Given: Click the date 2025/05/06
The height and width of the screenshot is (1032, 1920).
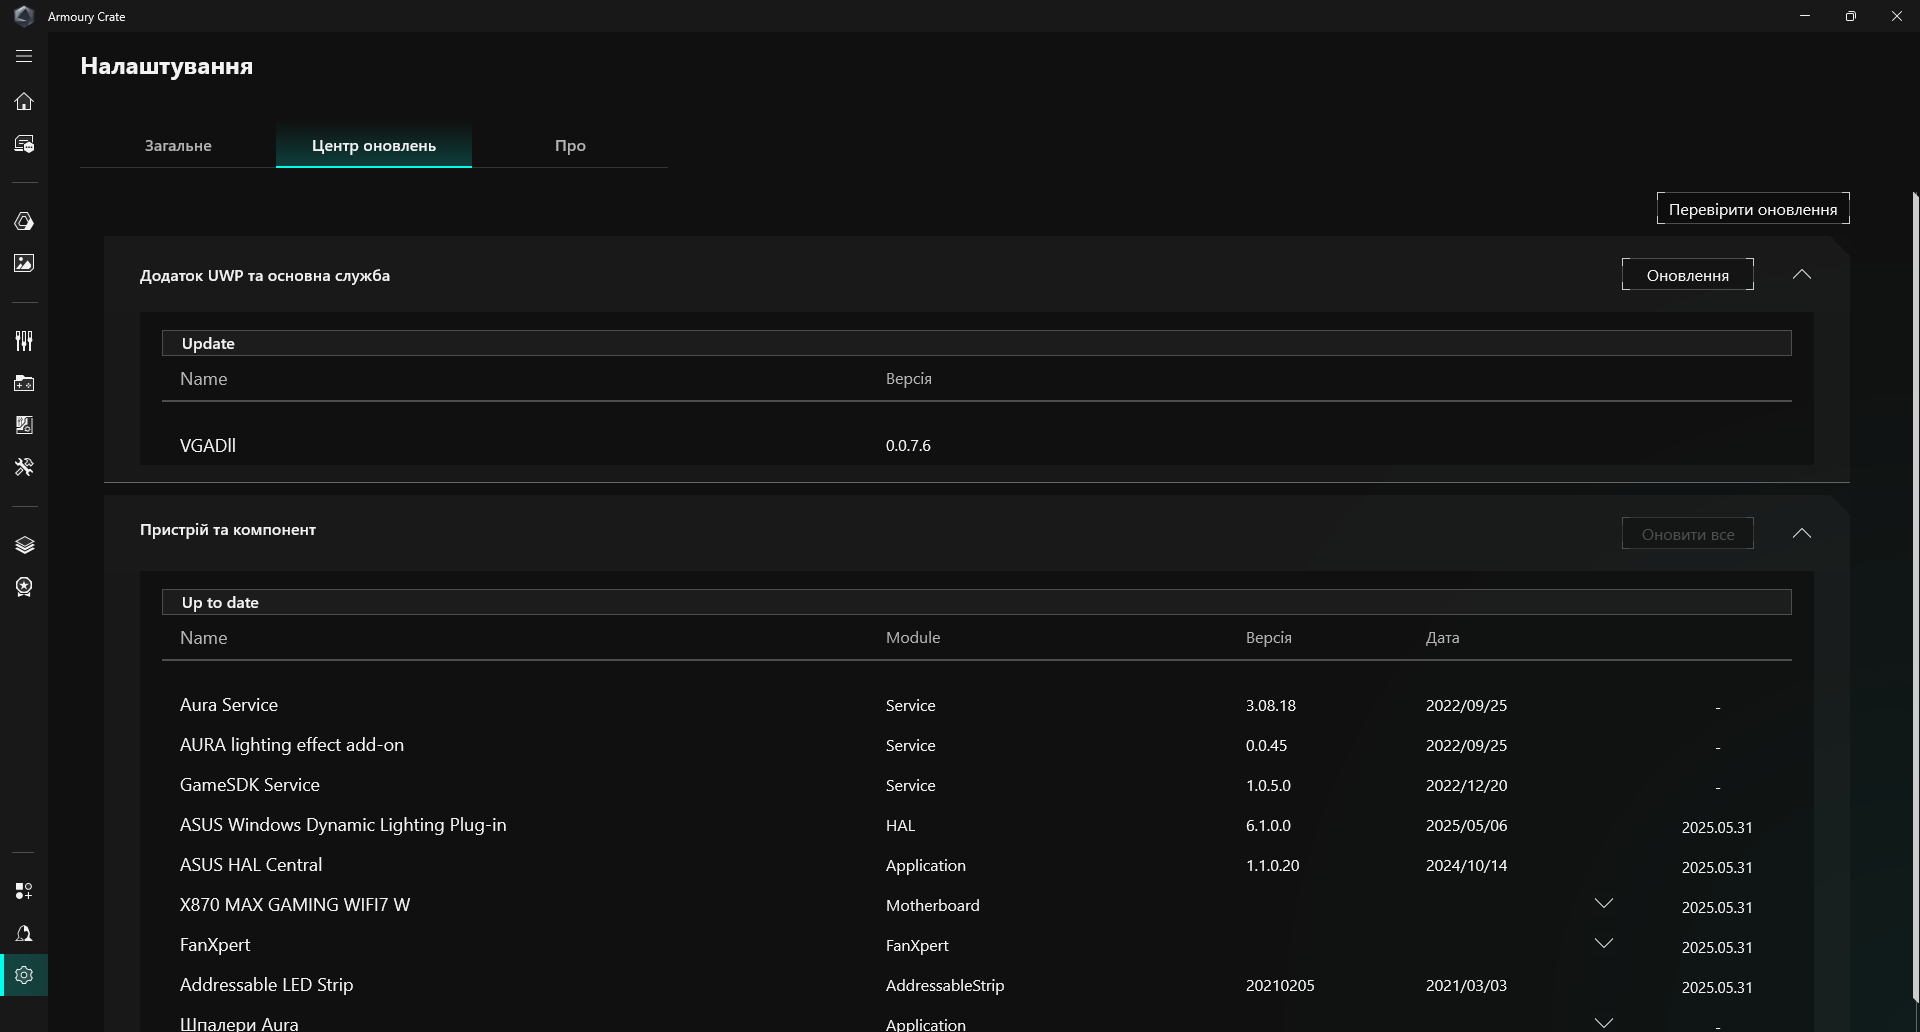Looking at the screenshot, I should [x=1466, y=826].
